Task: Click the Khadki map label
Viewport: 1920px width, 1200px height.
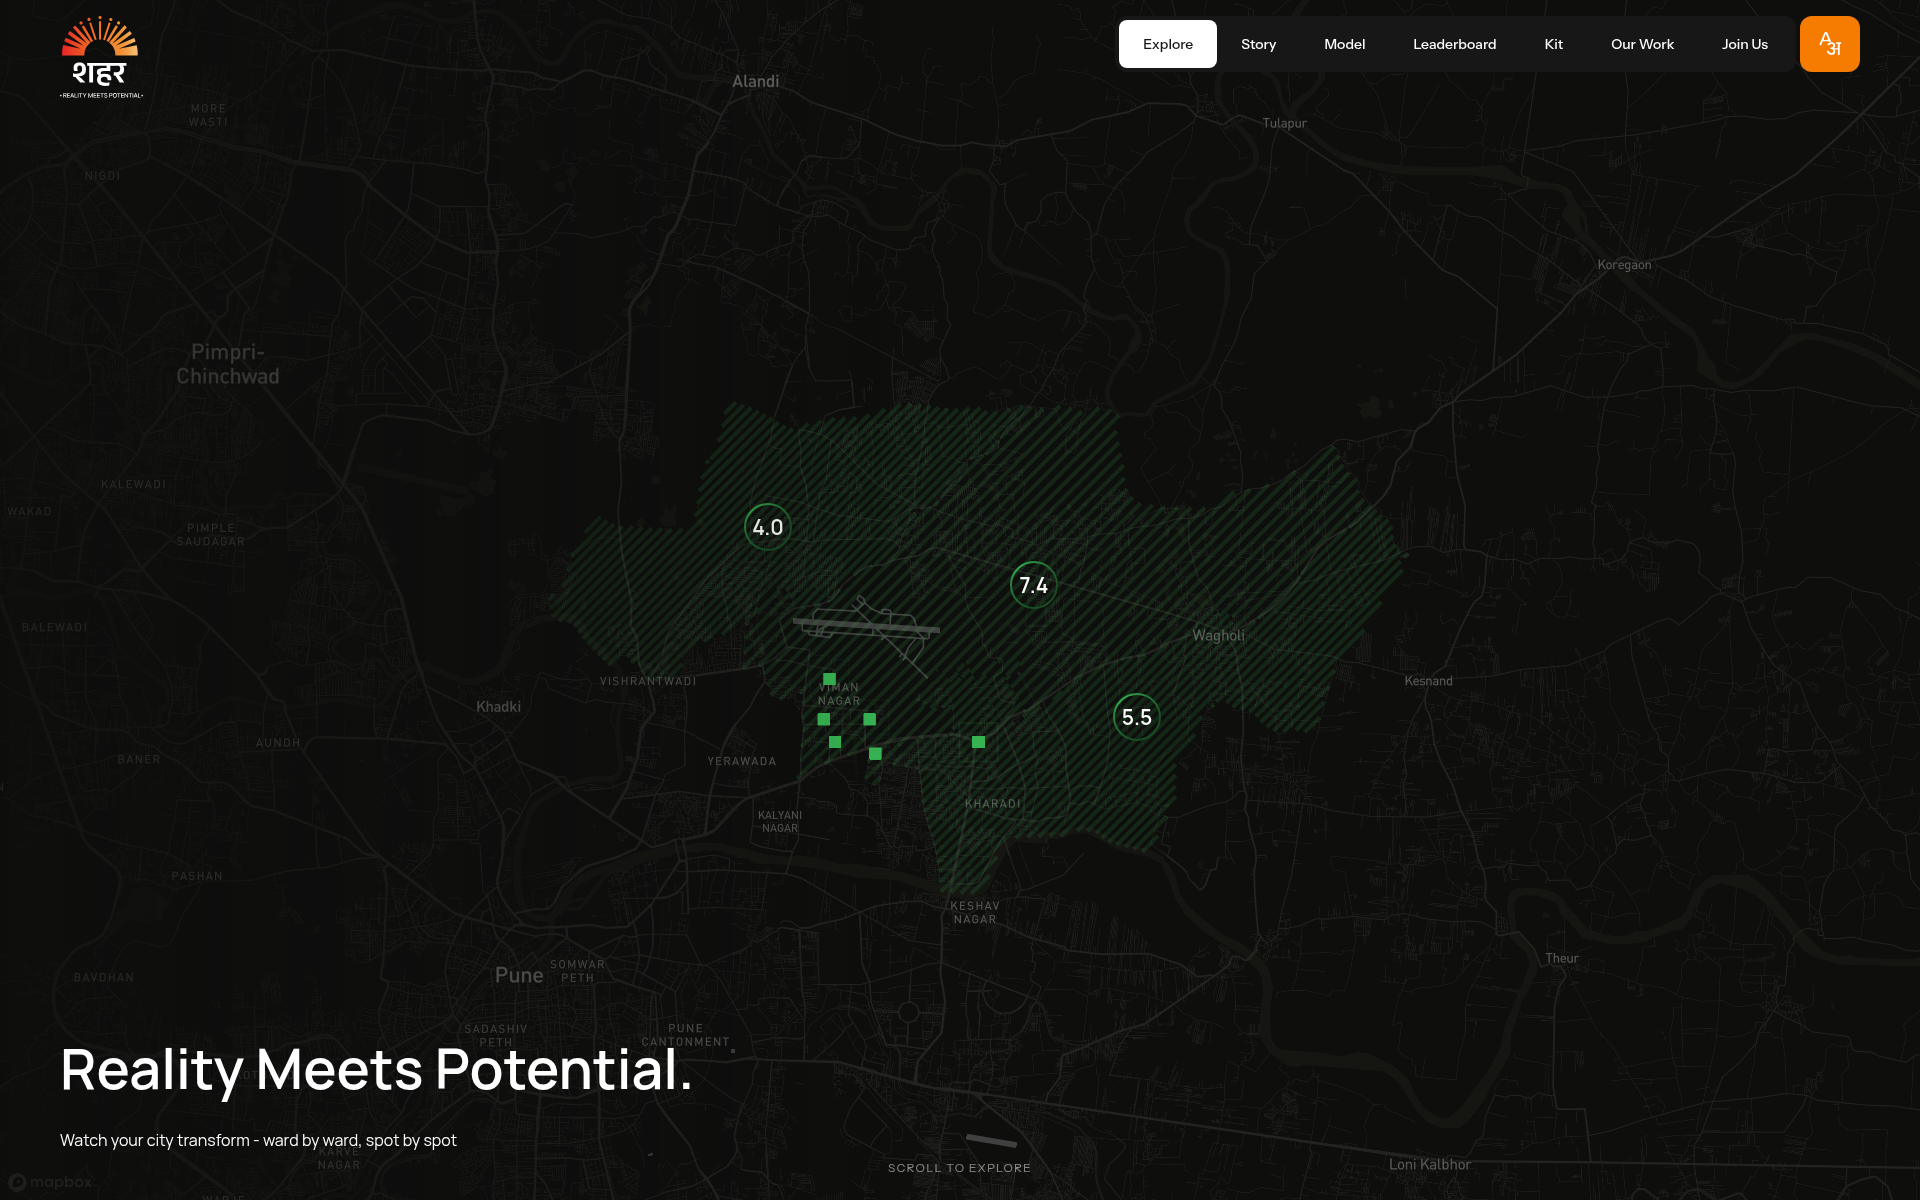Action: pyautogui.click(x=498, y=707)
